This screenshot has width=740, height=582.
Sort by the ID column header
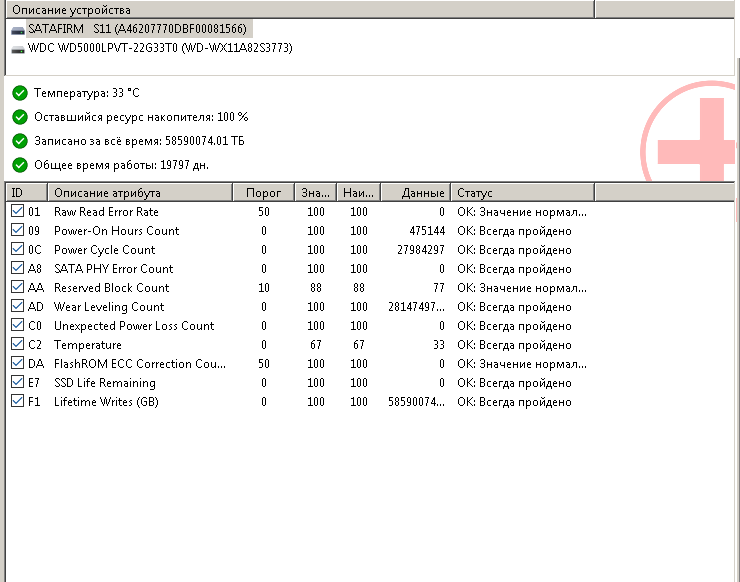(26, 193)
